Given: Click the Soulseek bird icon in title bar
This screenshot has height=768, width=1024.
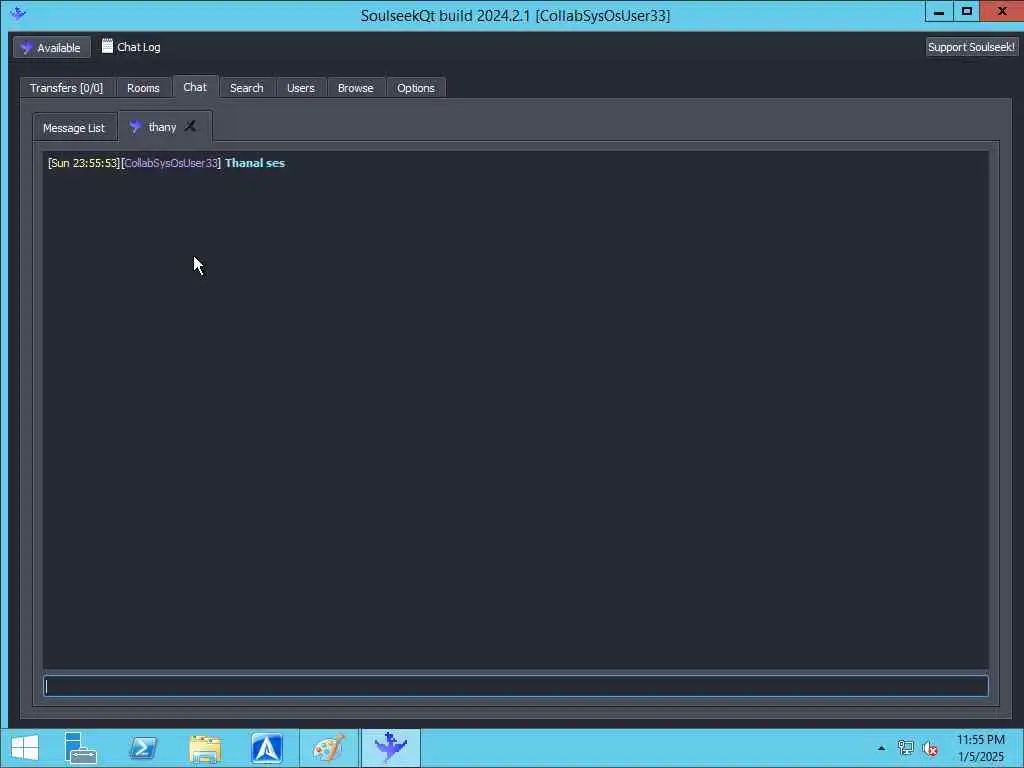Looking at the screenshot, I should tap(18, 13).
